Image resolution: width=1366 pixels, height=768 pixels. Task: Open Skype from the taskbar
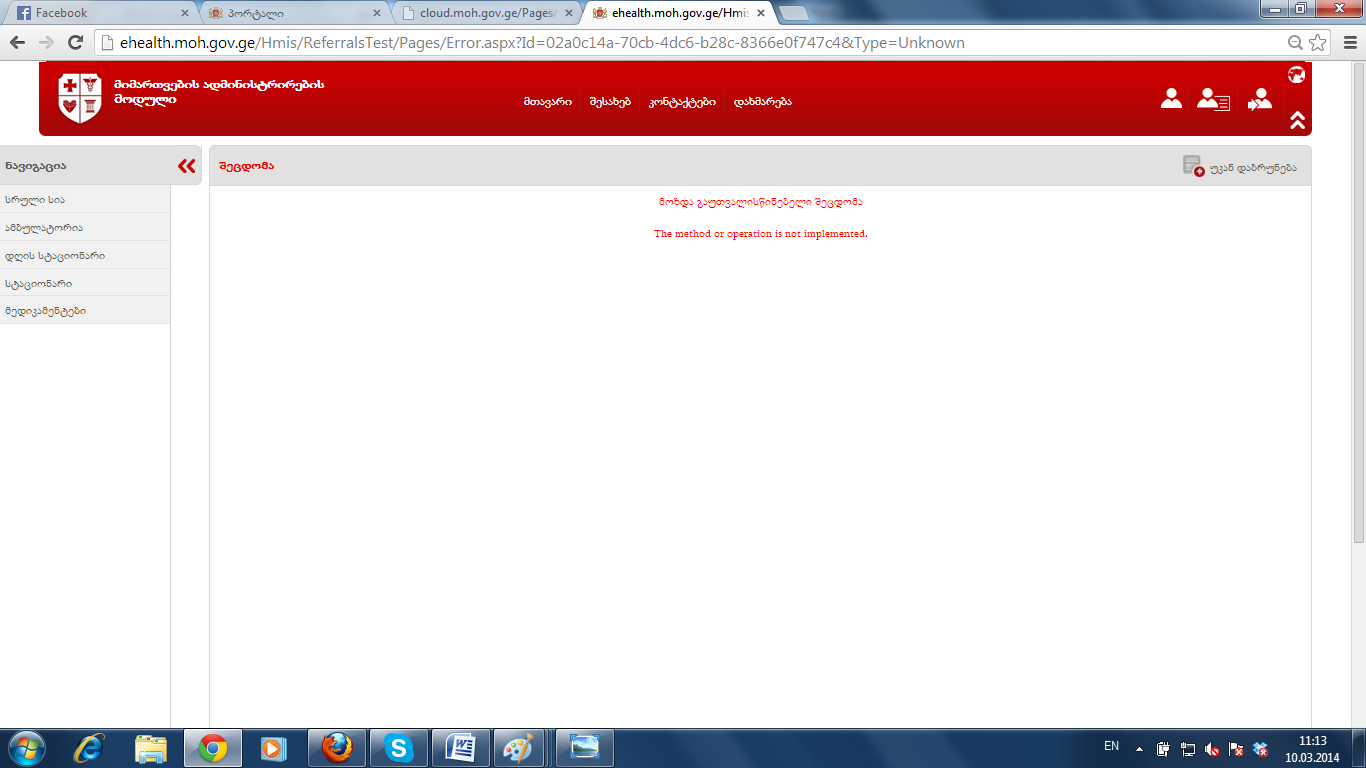[x=398, y=748]
